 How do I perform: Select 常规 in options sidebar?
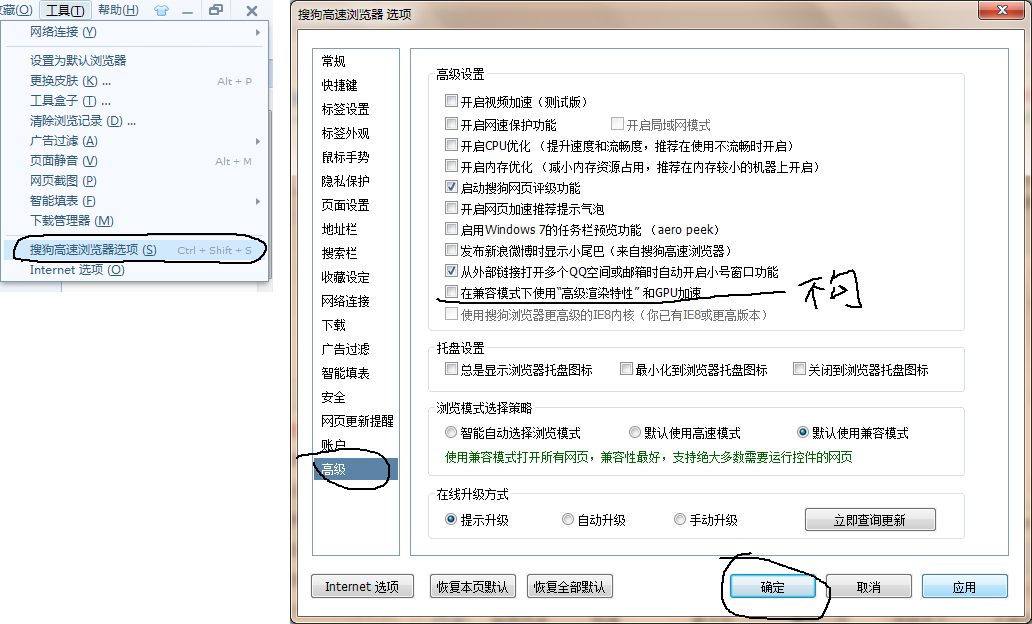[356, 61]
